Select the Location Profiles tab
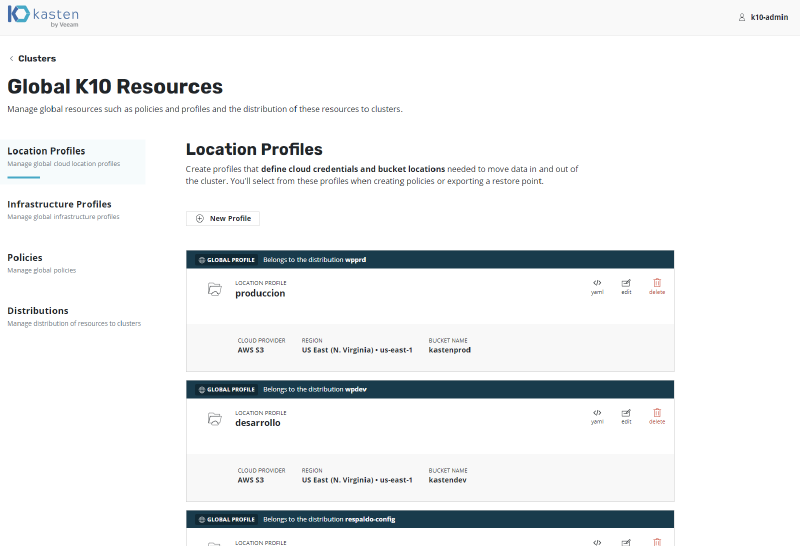This screenshot has width=800, height=546. click(73, 161)
